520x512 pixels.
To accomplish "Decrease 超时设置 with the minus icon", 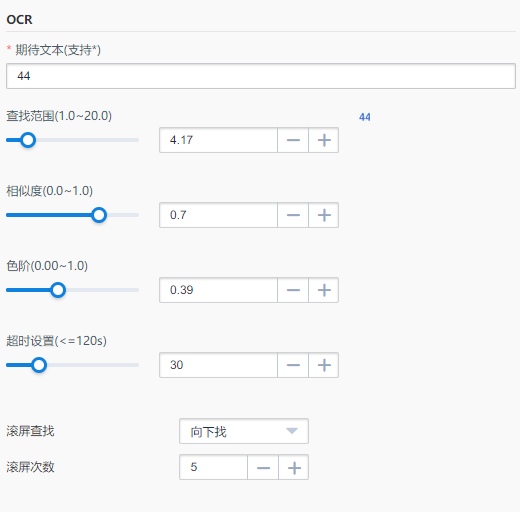I will (293, 365).
